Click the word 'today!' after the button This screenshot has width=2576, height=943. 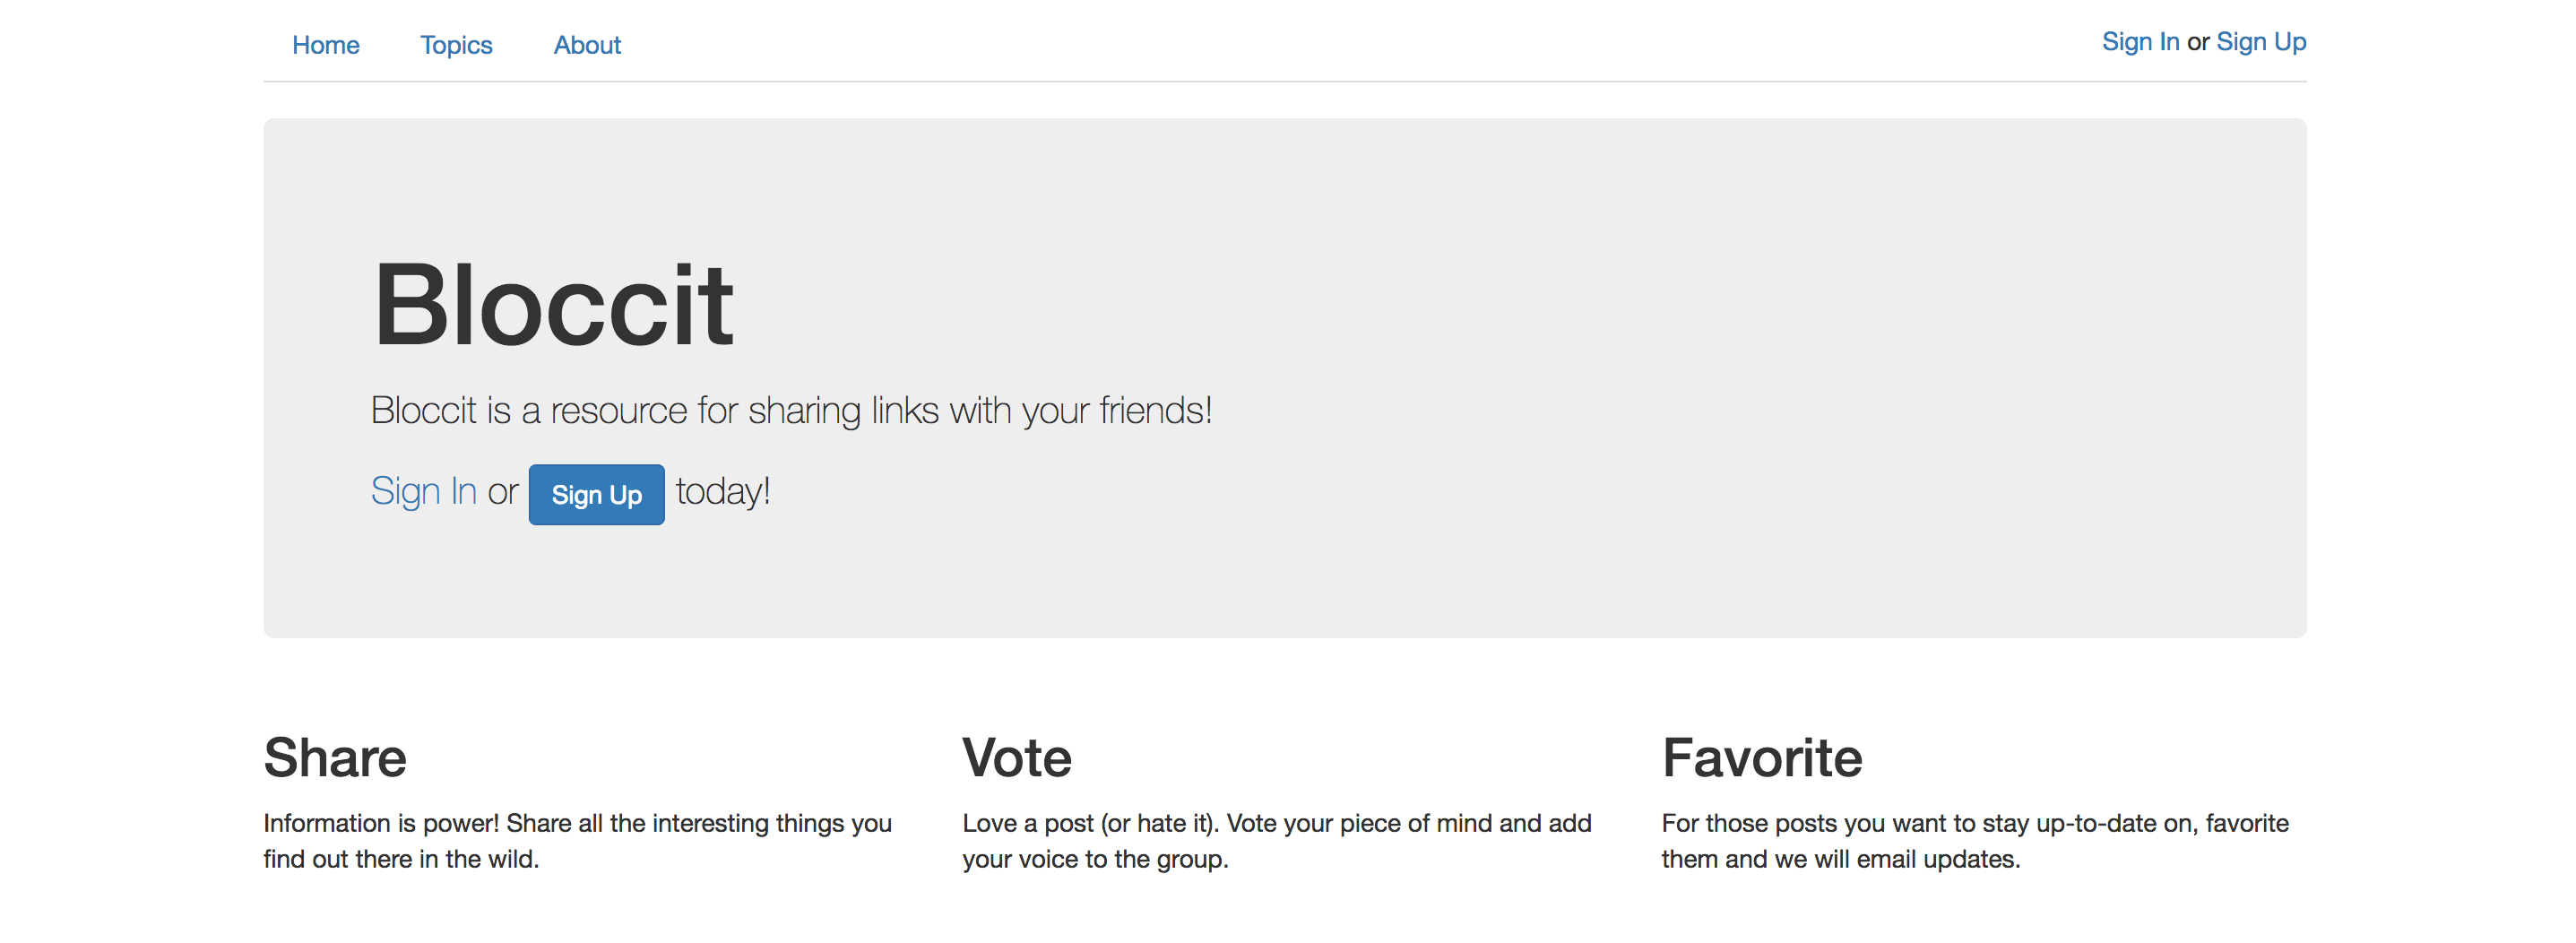click(x=723, y=491)
